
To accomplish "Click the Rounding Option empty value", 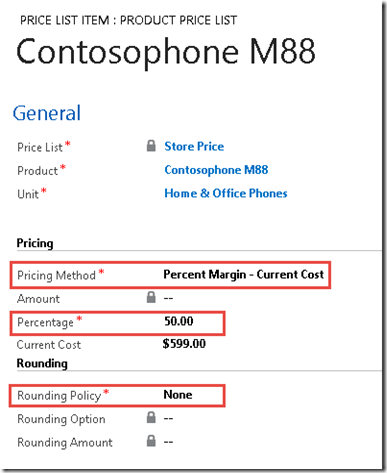I will tap(168, 418).
